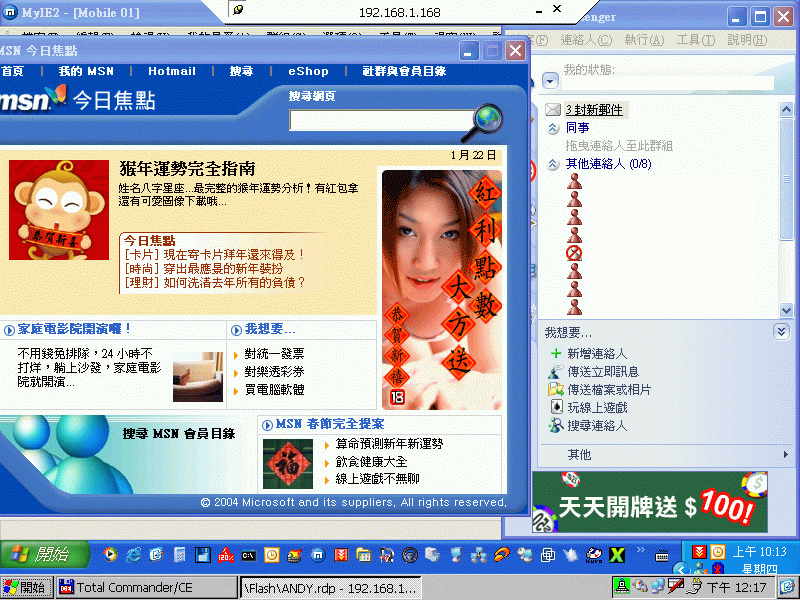The width and height of the screenshot is (800, 600).
Task: Click 新增連絡人 in Messenger
Action: 597,353
